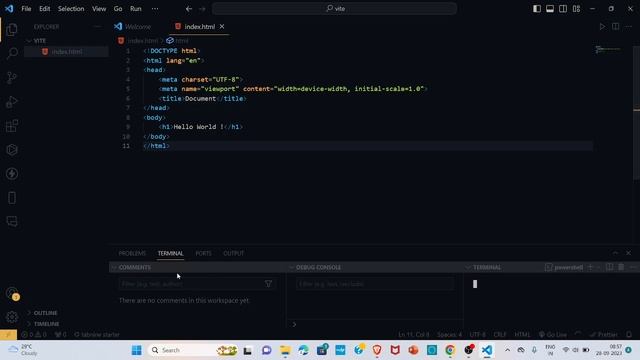Toggle the Secondary Side Bar
Image resolution: width=640 pixels, height=360 pixels.
pyautogui.click(x=563, y=9)
